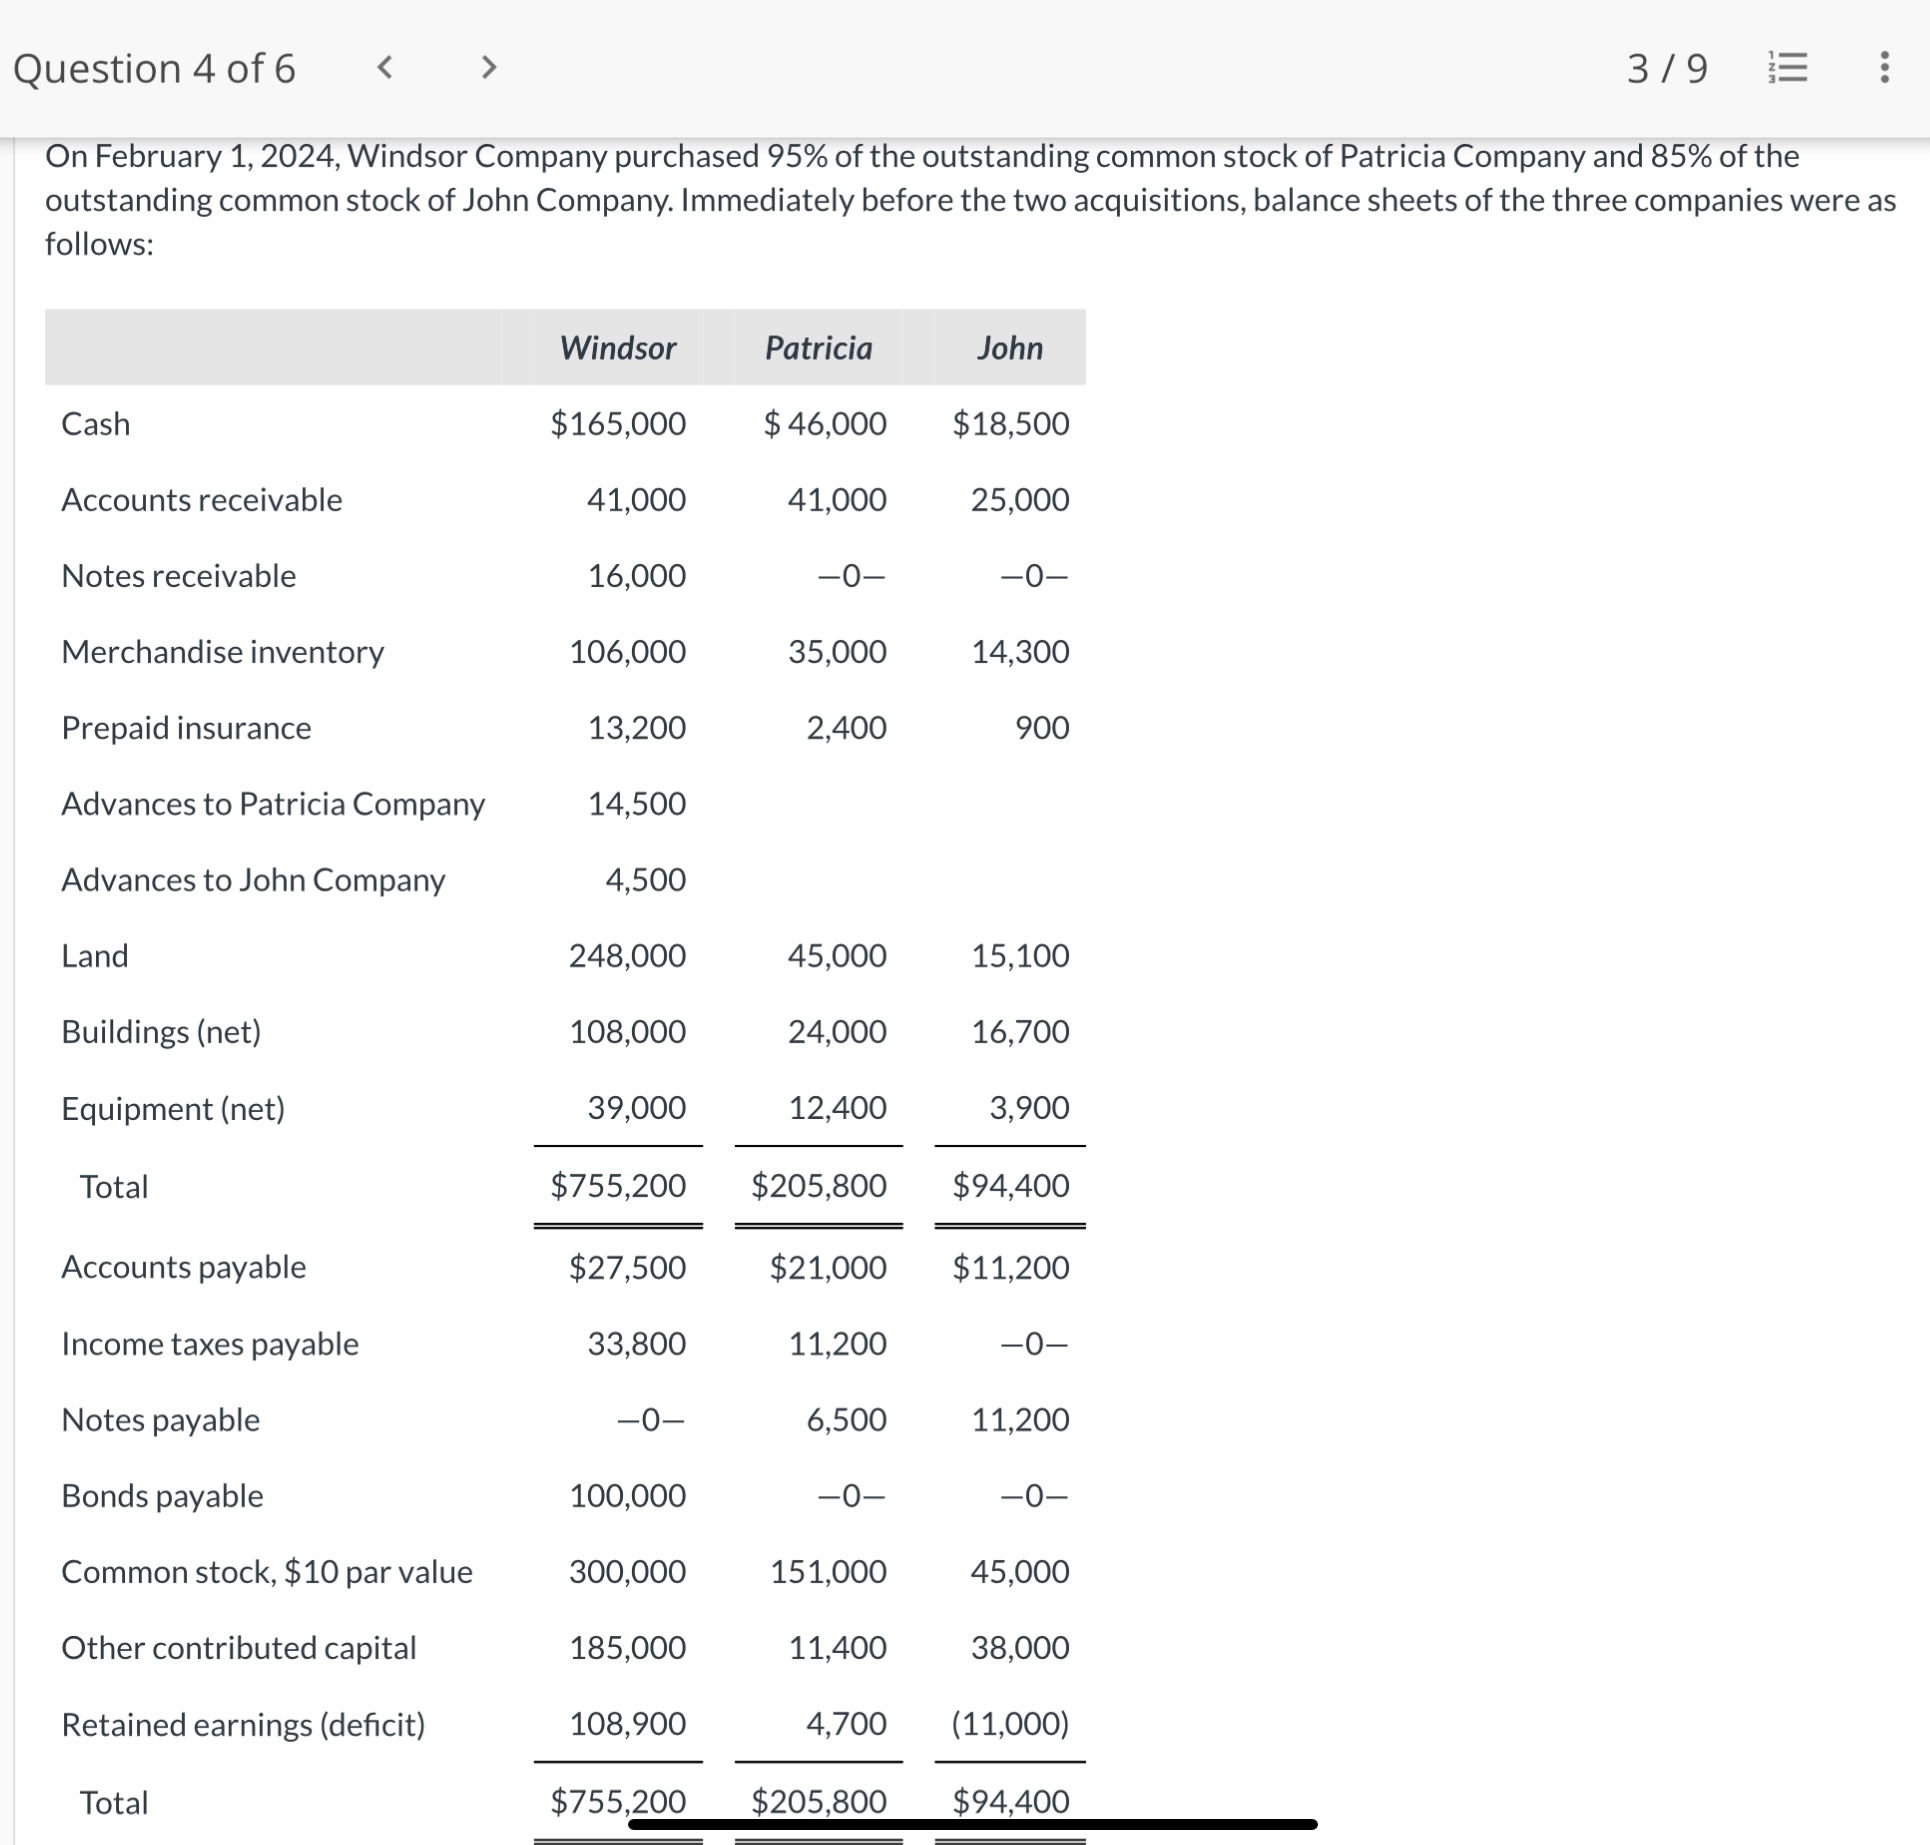
Task: Click the Common stock, $10 par value label
Action: pyautogui.click(x=267, y=1572)
